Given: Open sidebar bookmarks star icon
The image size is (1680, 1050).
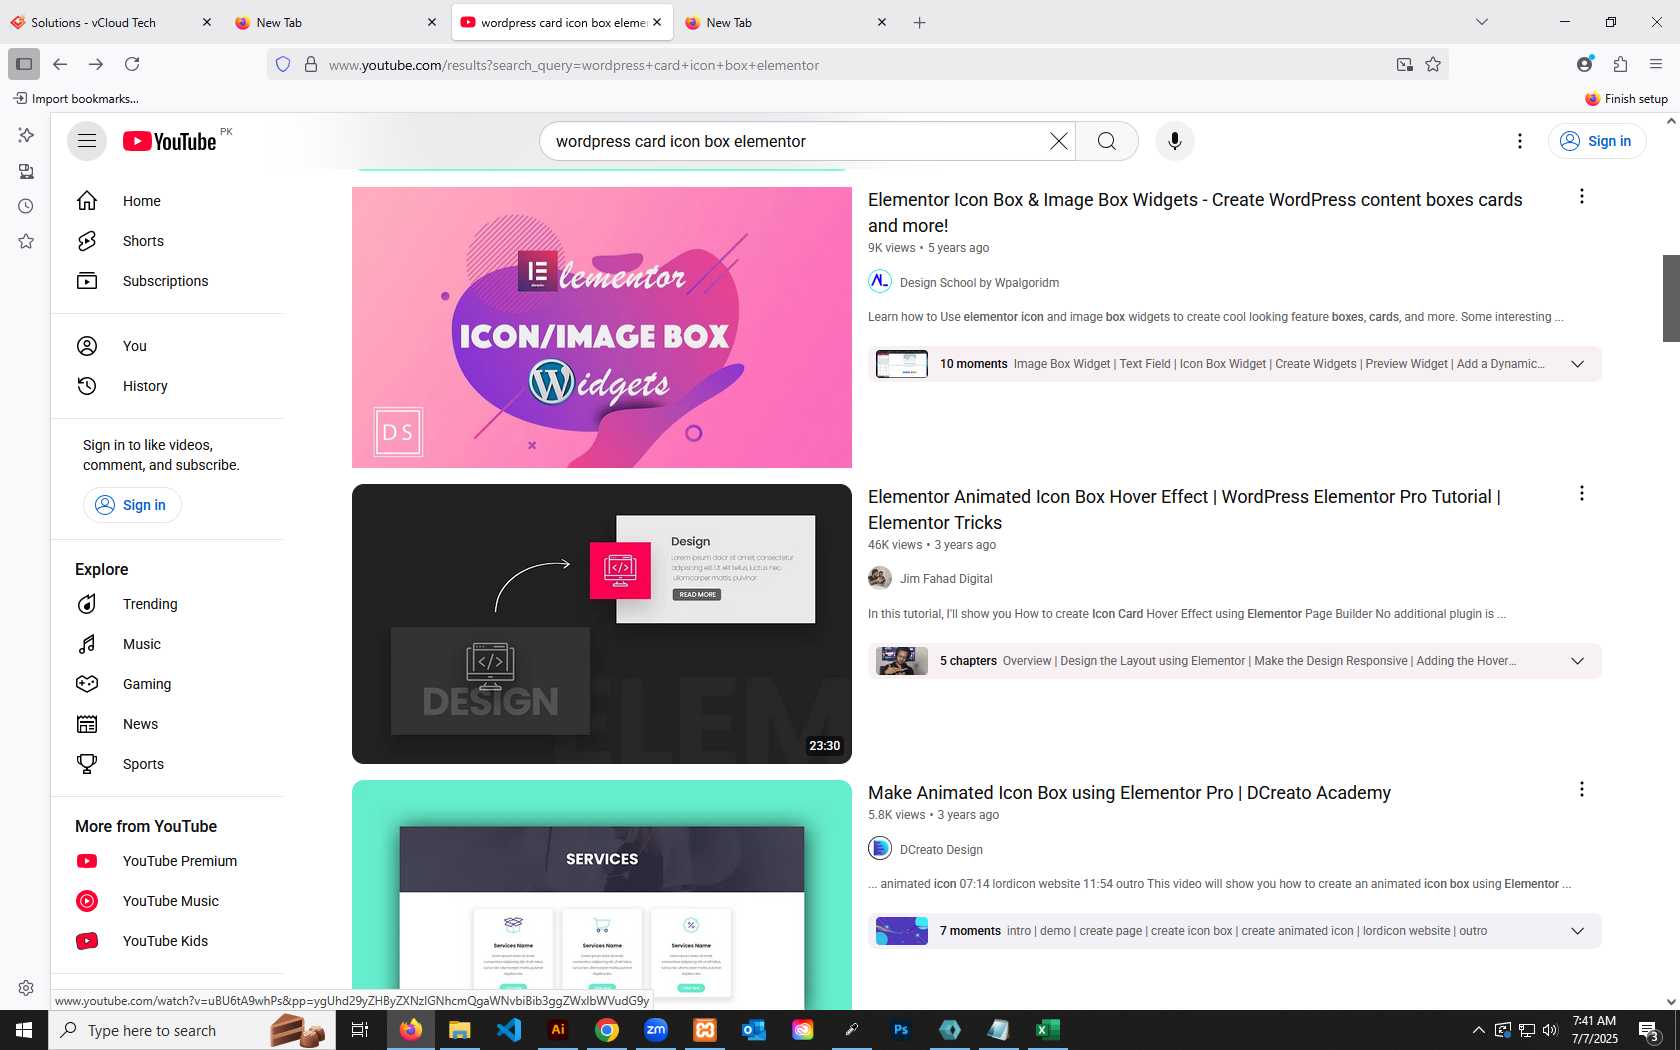Looking at the screenshot, I should [26, 241].
